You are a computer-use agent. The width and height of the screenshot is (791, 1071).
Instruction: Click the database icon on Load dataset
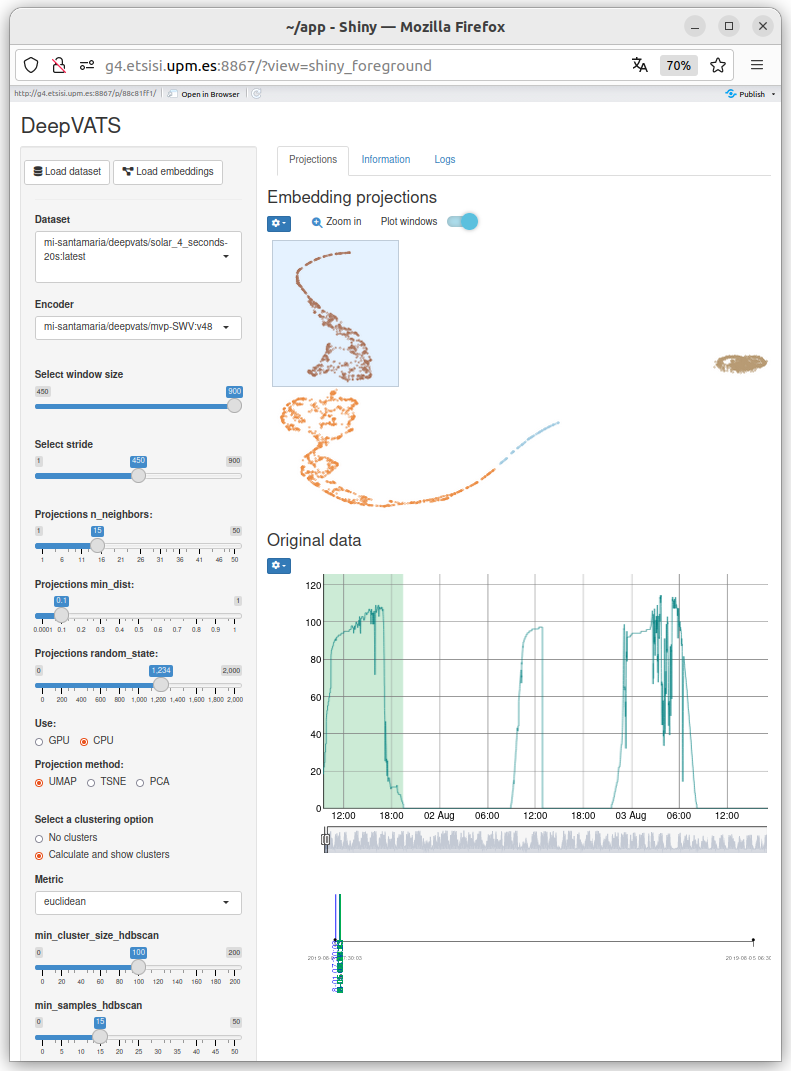pos(38,171)
